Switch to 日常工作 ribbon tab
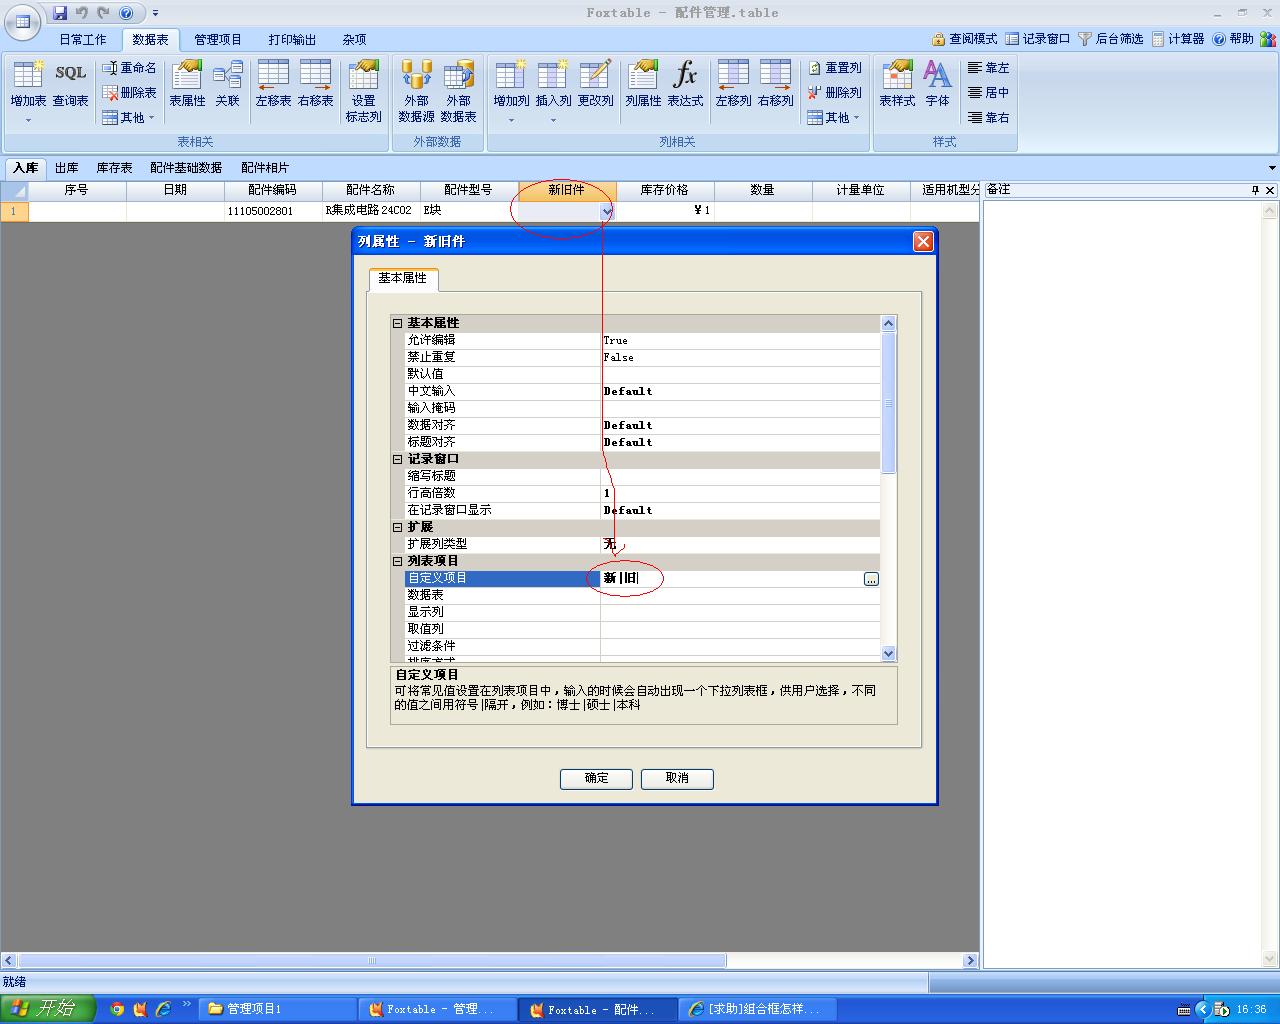1280x1024 pixels. [x=82, y=40]
